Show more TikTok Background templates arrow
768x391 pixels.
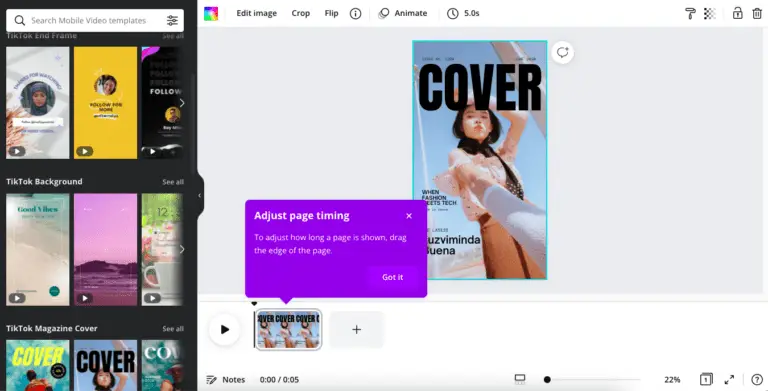(182, 249)
